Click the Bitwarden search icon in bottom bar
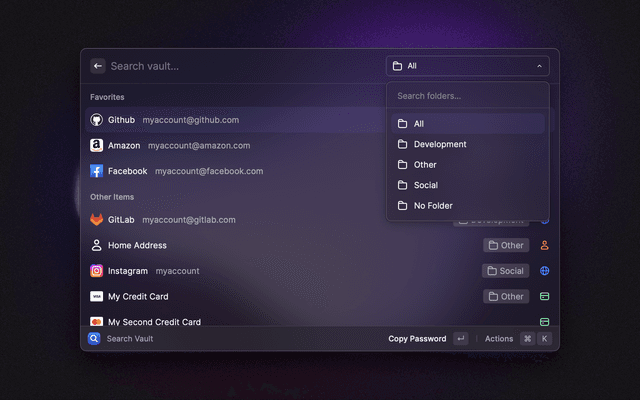The height and width of the screenshot is (400, 640). 94,339
